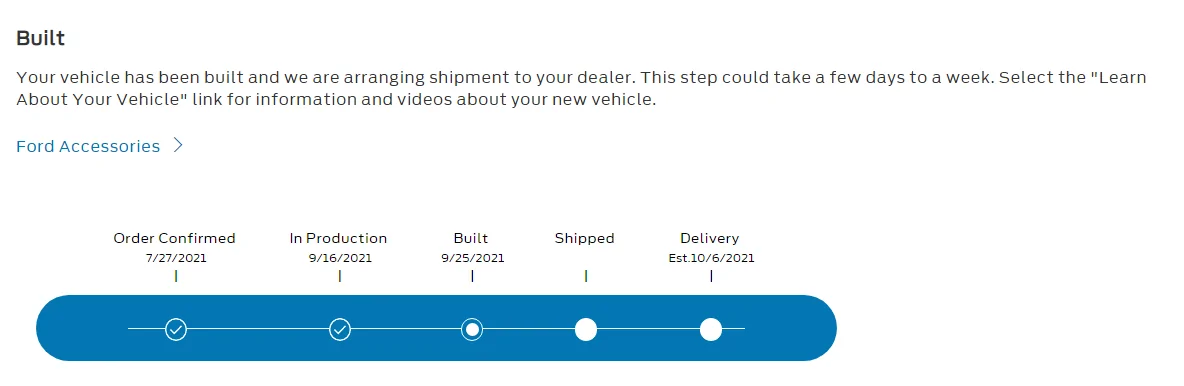Screen dimensions: 1184x386
Task: Open the Ford Accessories link
Action: pos(88,147)
